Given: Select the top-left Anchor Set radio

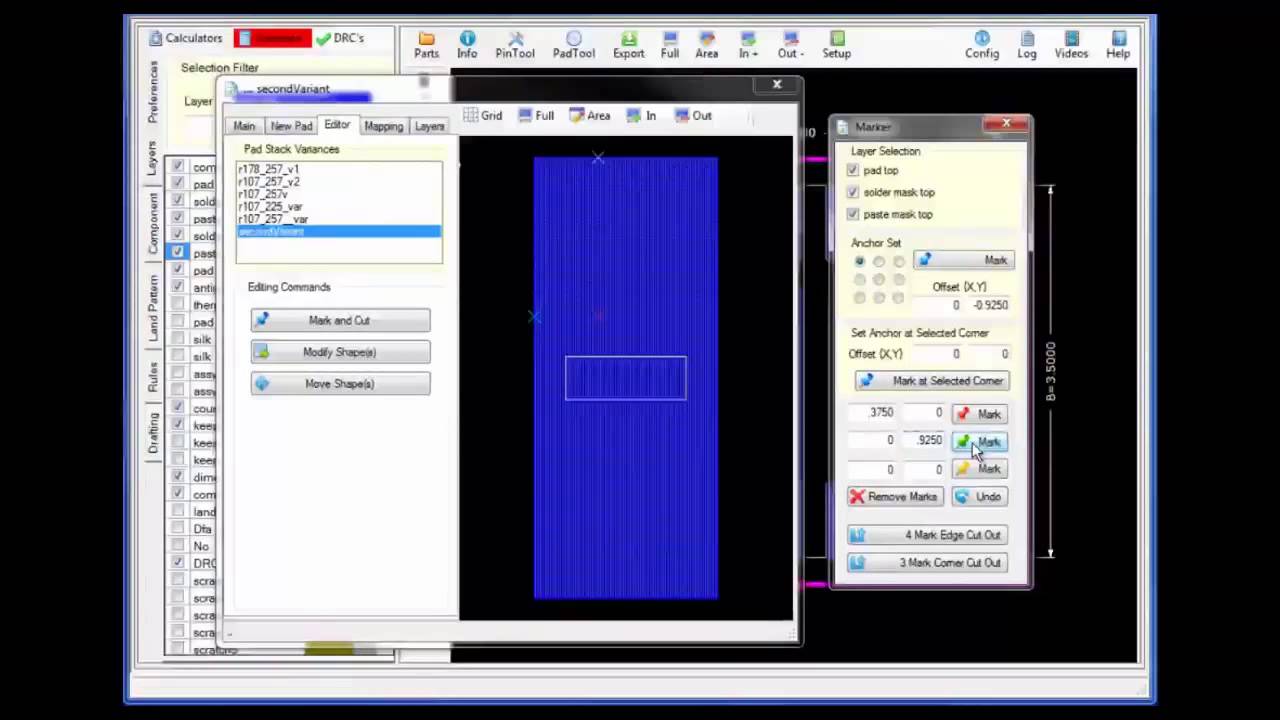Looking at the screenshot, I should point(859,262).
